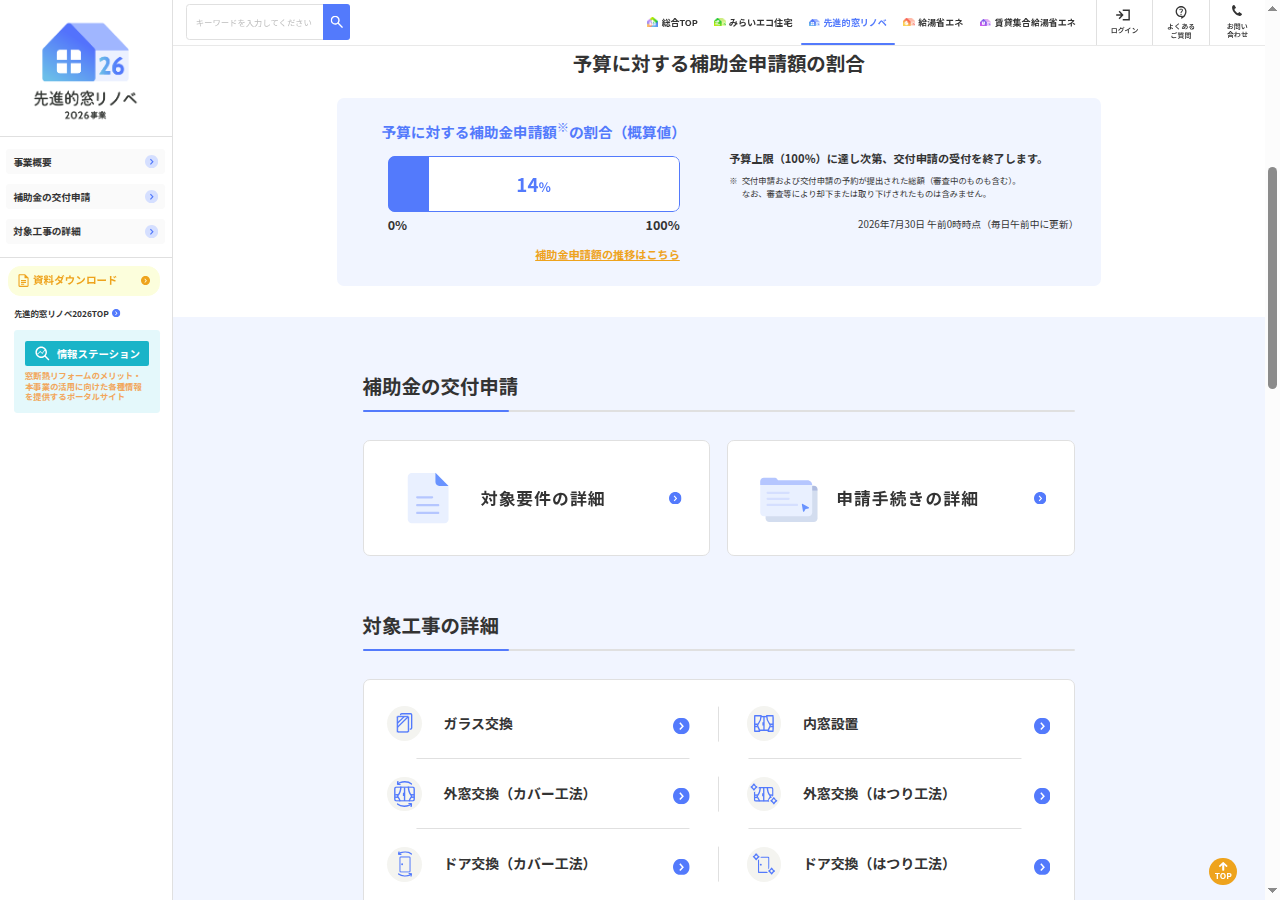Image resolution: width=1280 pixels, height=900 pixels.
Task: Open the ログイン login icon
Action: [x=1124, y=15]
